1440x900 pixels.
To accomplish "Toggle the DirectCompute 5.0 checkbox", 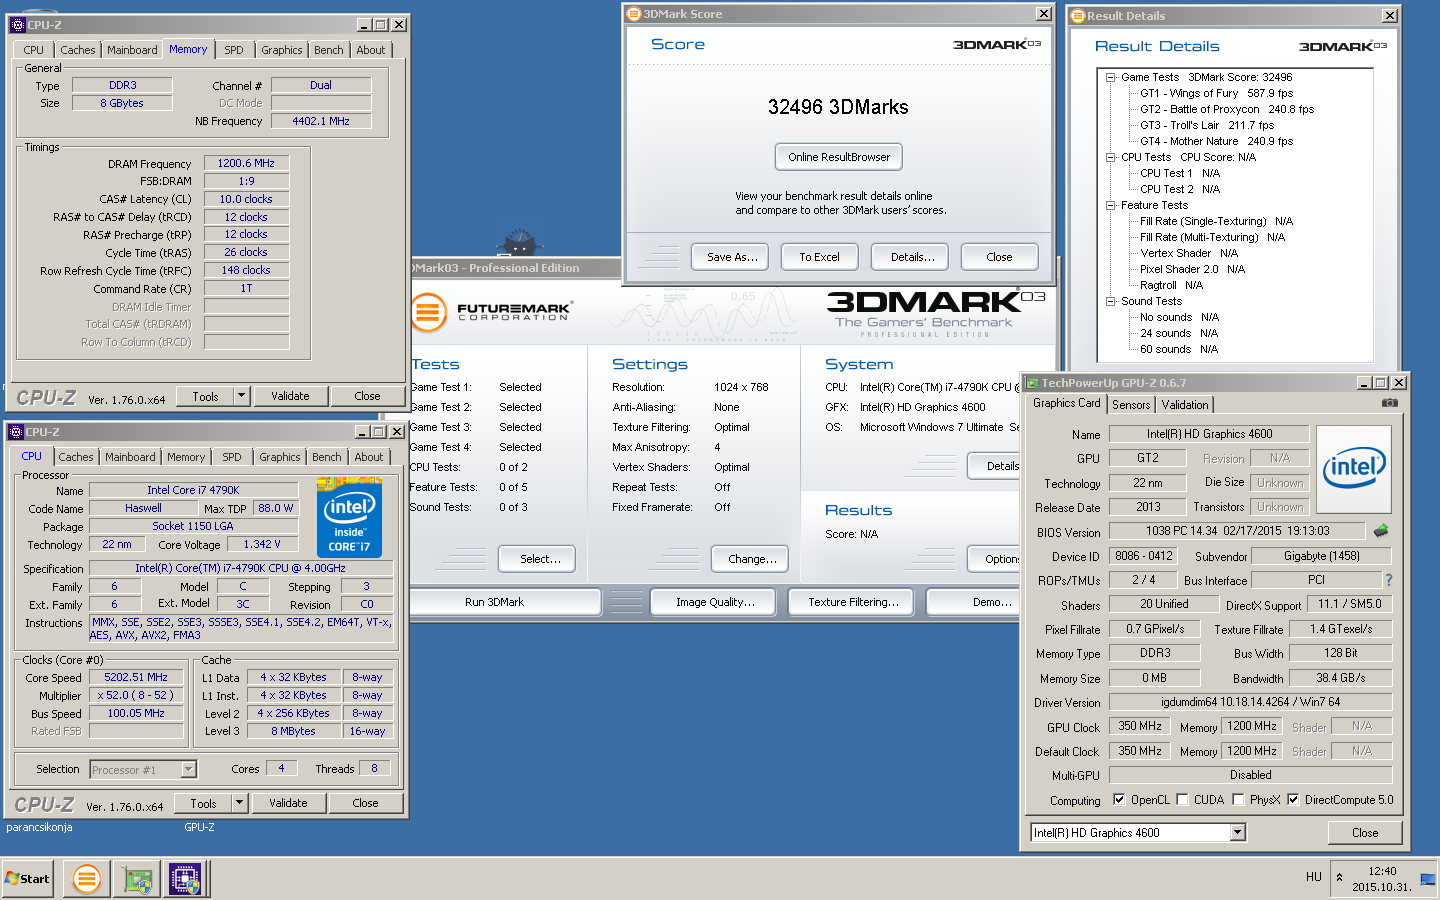I will pos(1293,800).
